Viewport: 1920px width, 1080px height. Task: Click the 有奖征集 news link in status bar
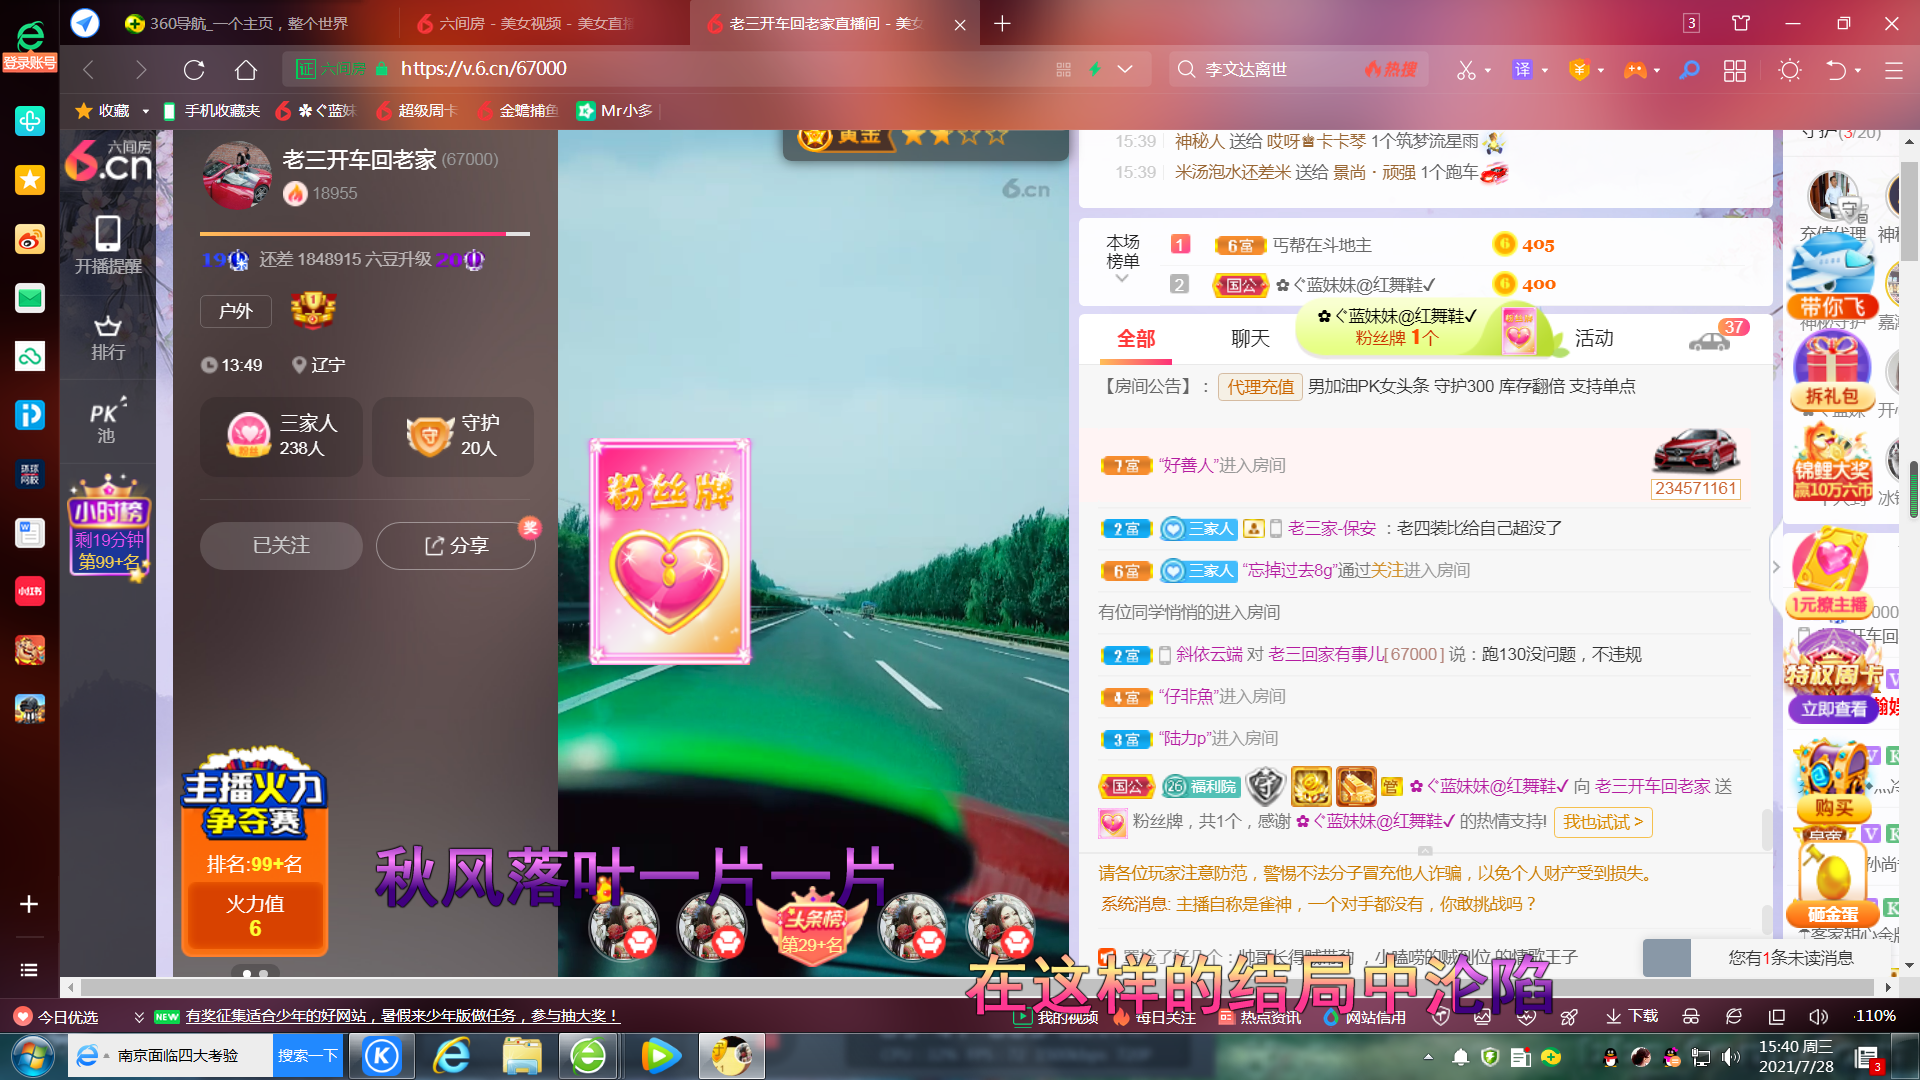click(401, 1017)
